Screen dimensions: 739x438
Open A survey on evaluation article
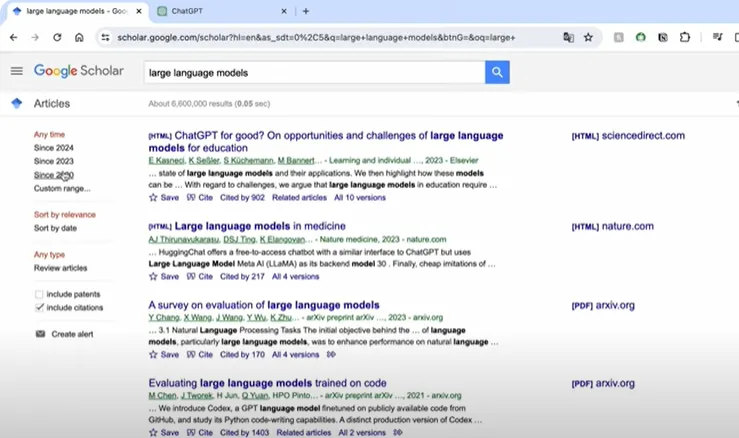point(264,305)
